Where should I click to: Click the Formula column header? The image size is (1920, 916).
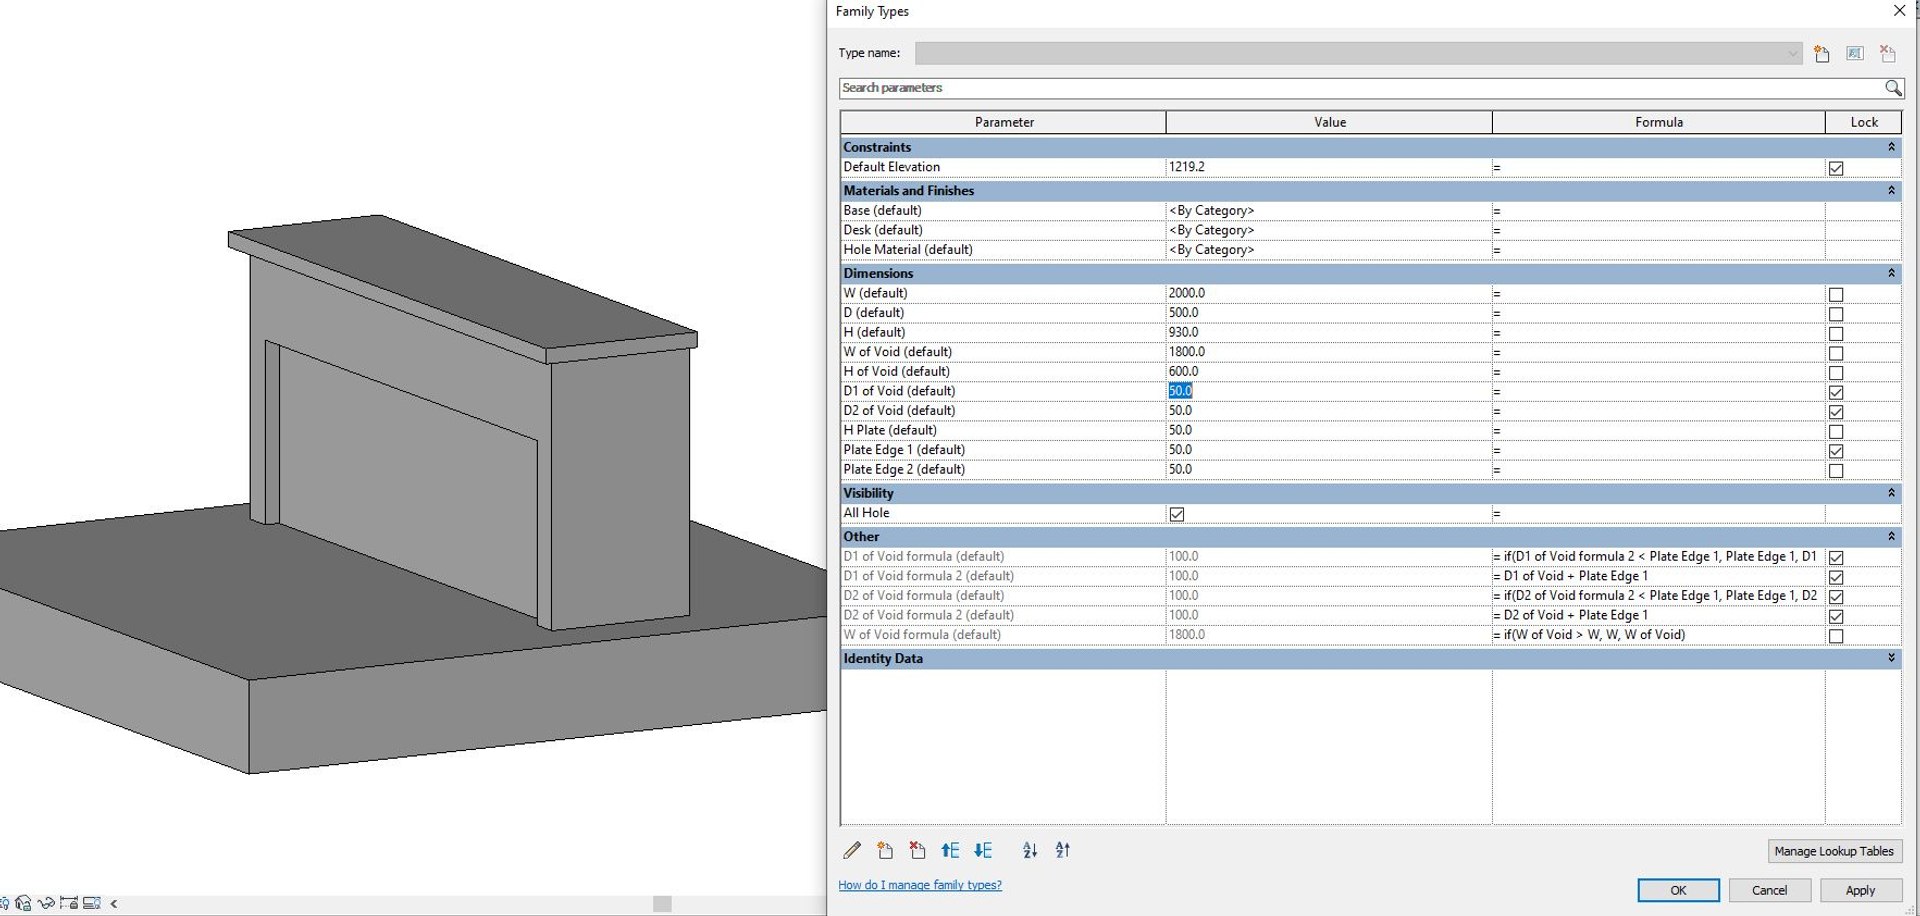click(x=1659, y=122)
